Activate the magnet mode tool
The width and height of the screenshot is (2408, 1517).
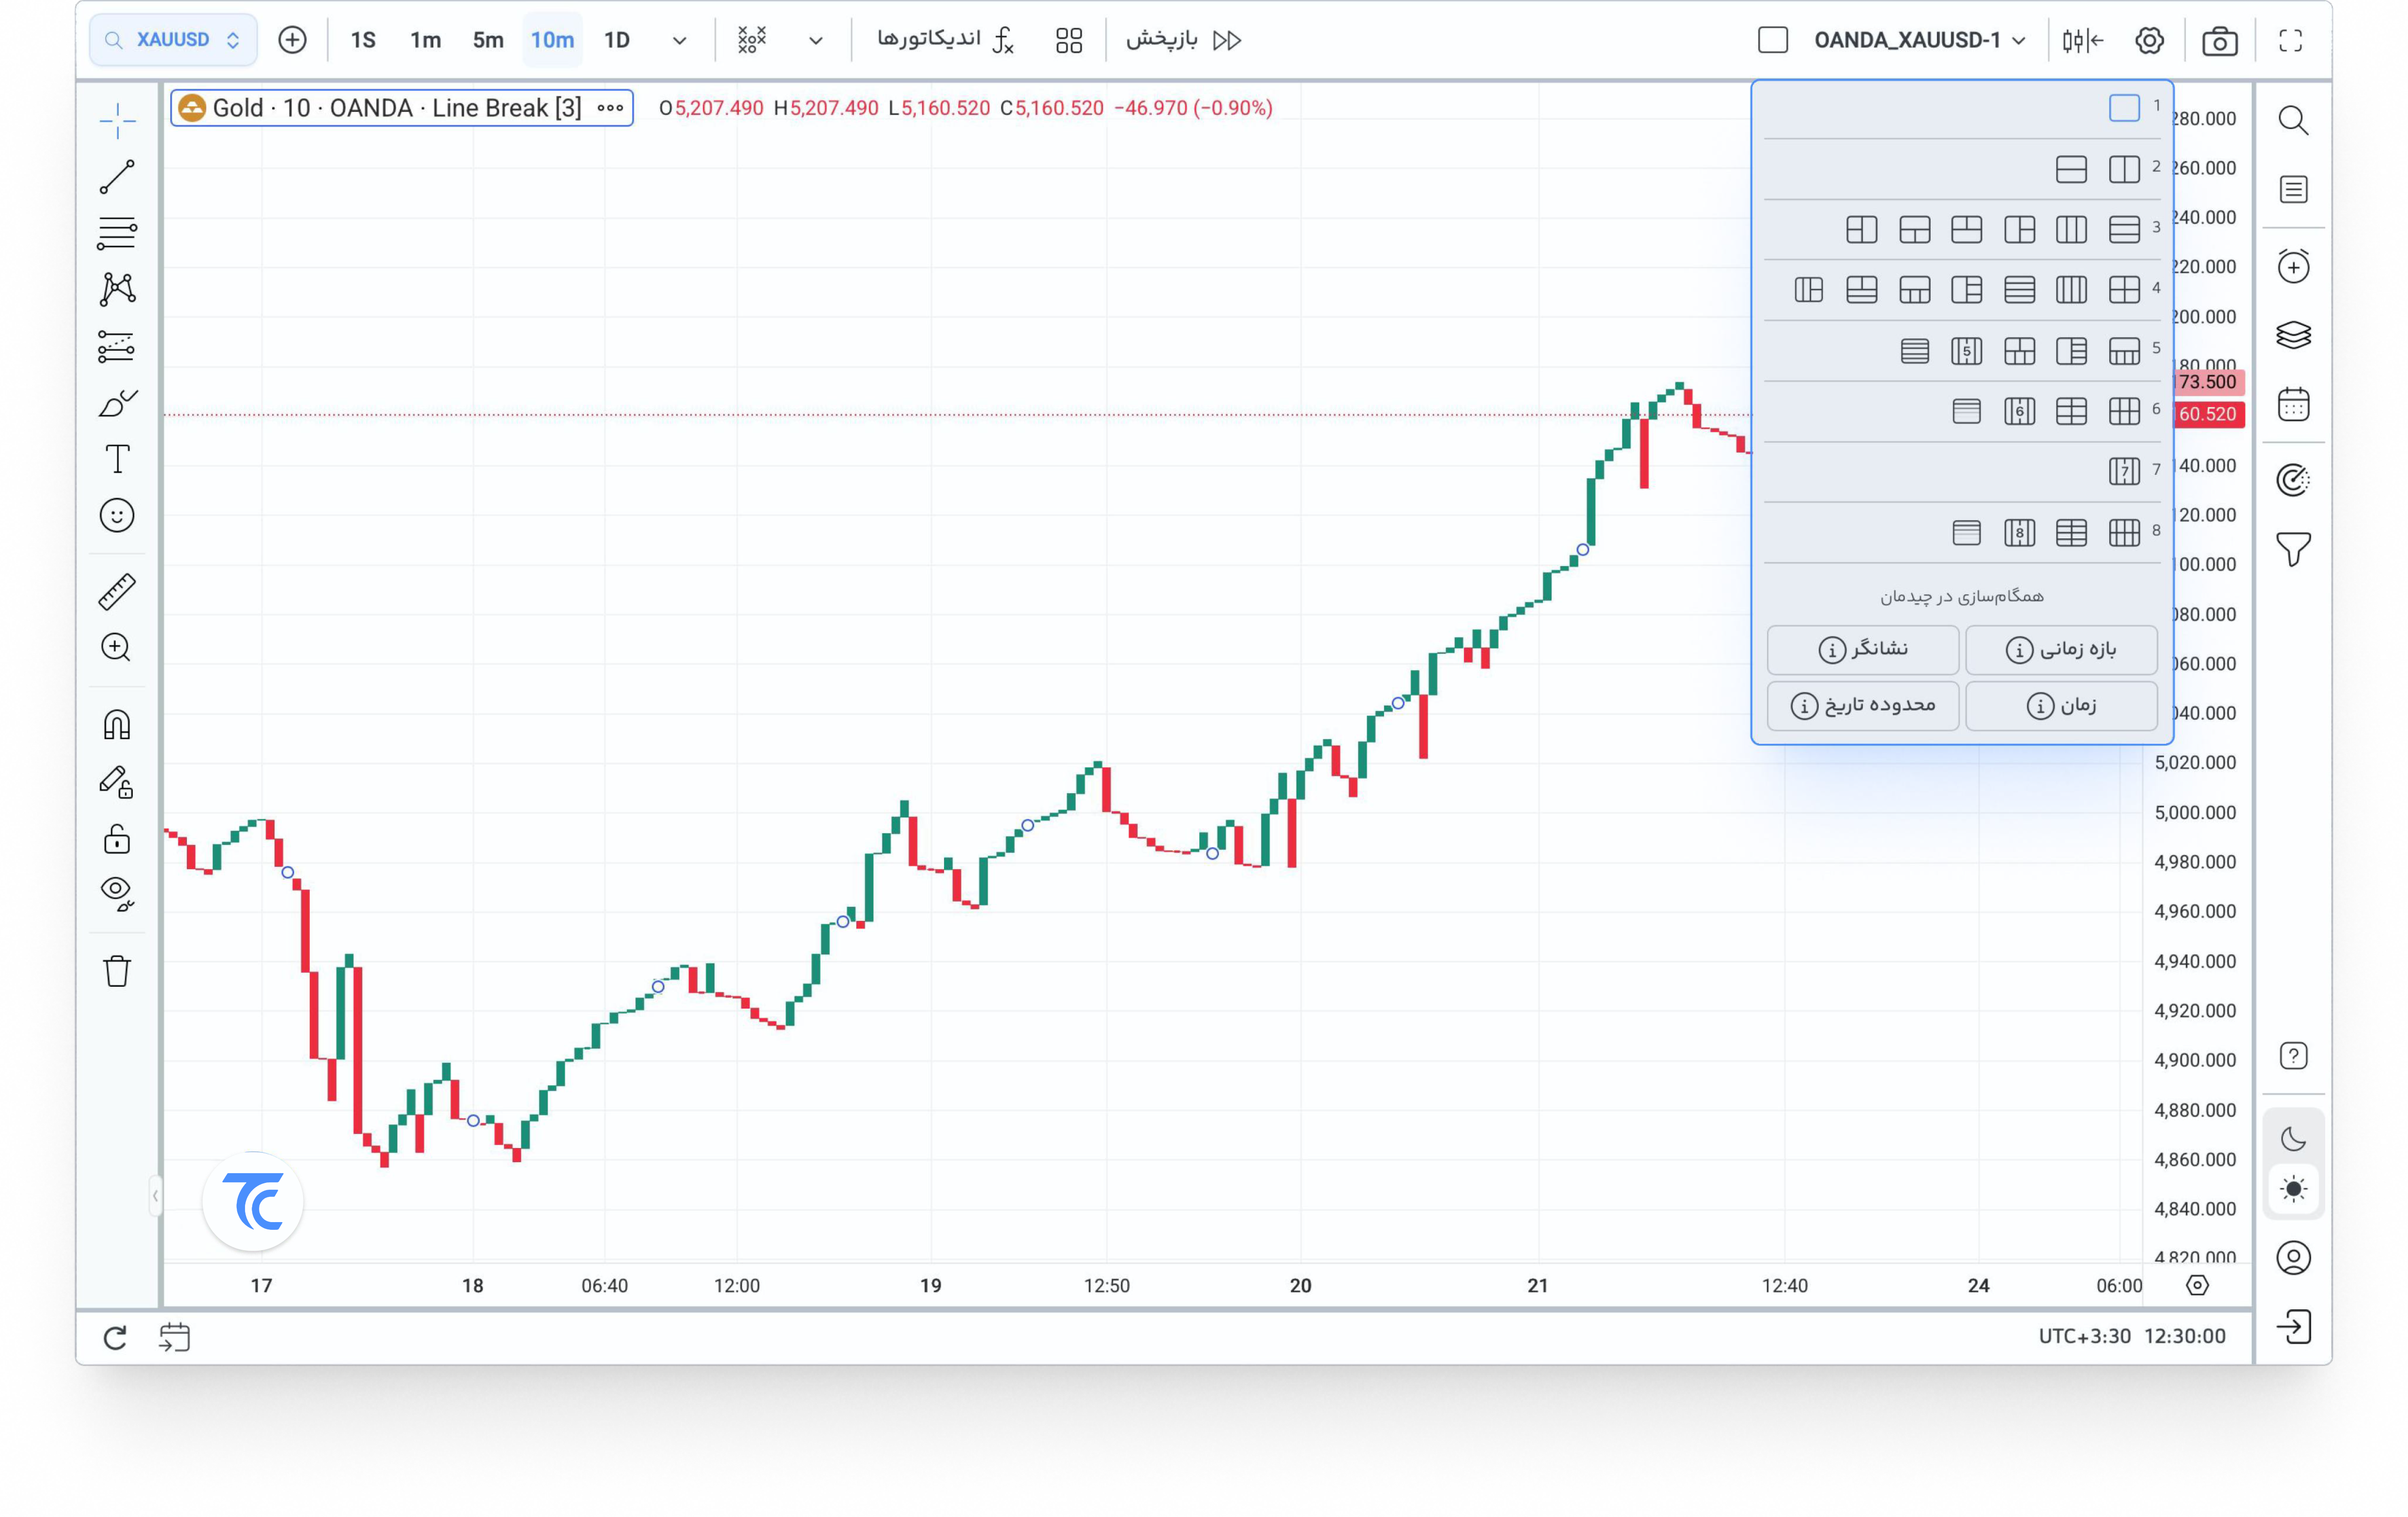point(117,724)
